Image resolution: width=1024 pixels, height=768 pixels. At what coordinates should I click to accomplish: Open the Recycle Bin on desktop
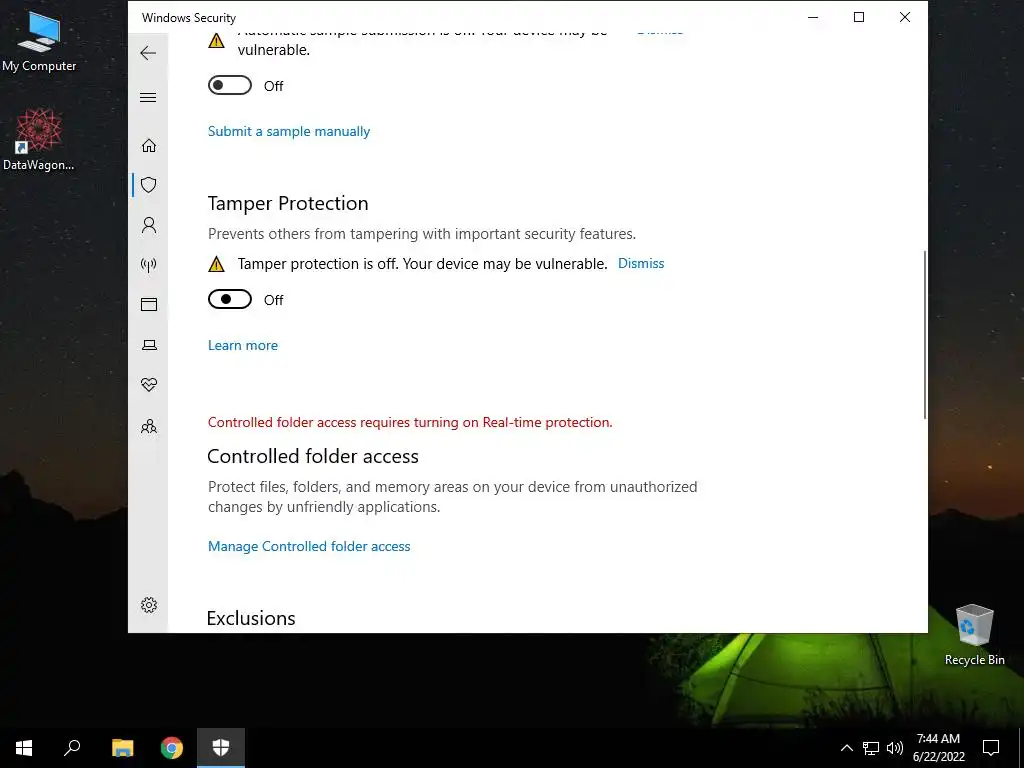point(974,635)
